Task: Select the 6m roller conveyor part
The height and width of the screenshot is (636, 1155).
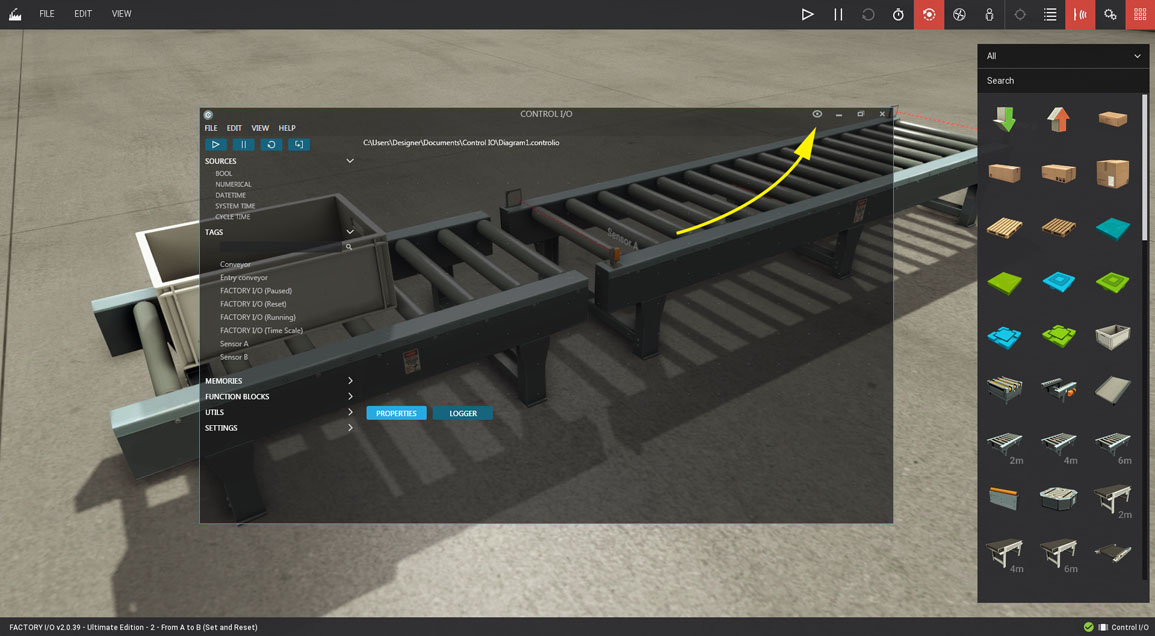Action: click(1113, 446)
